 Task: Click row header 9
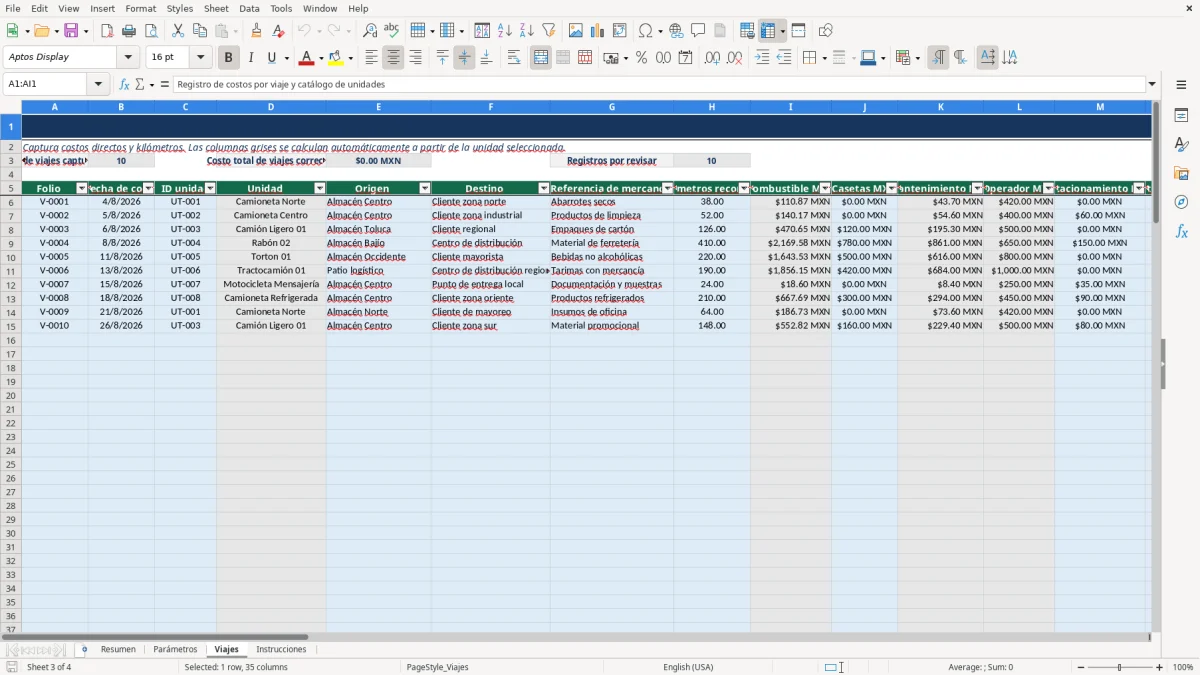11,243
